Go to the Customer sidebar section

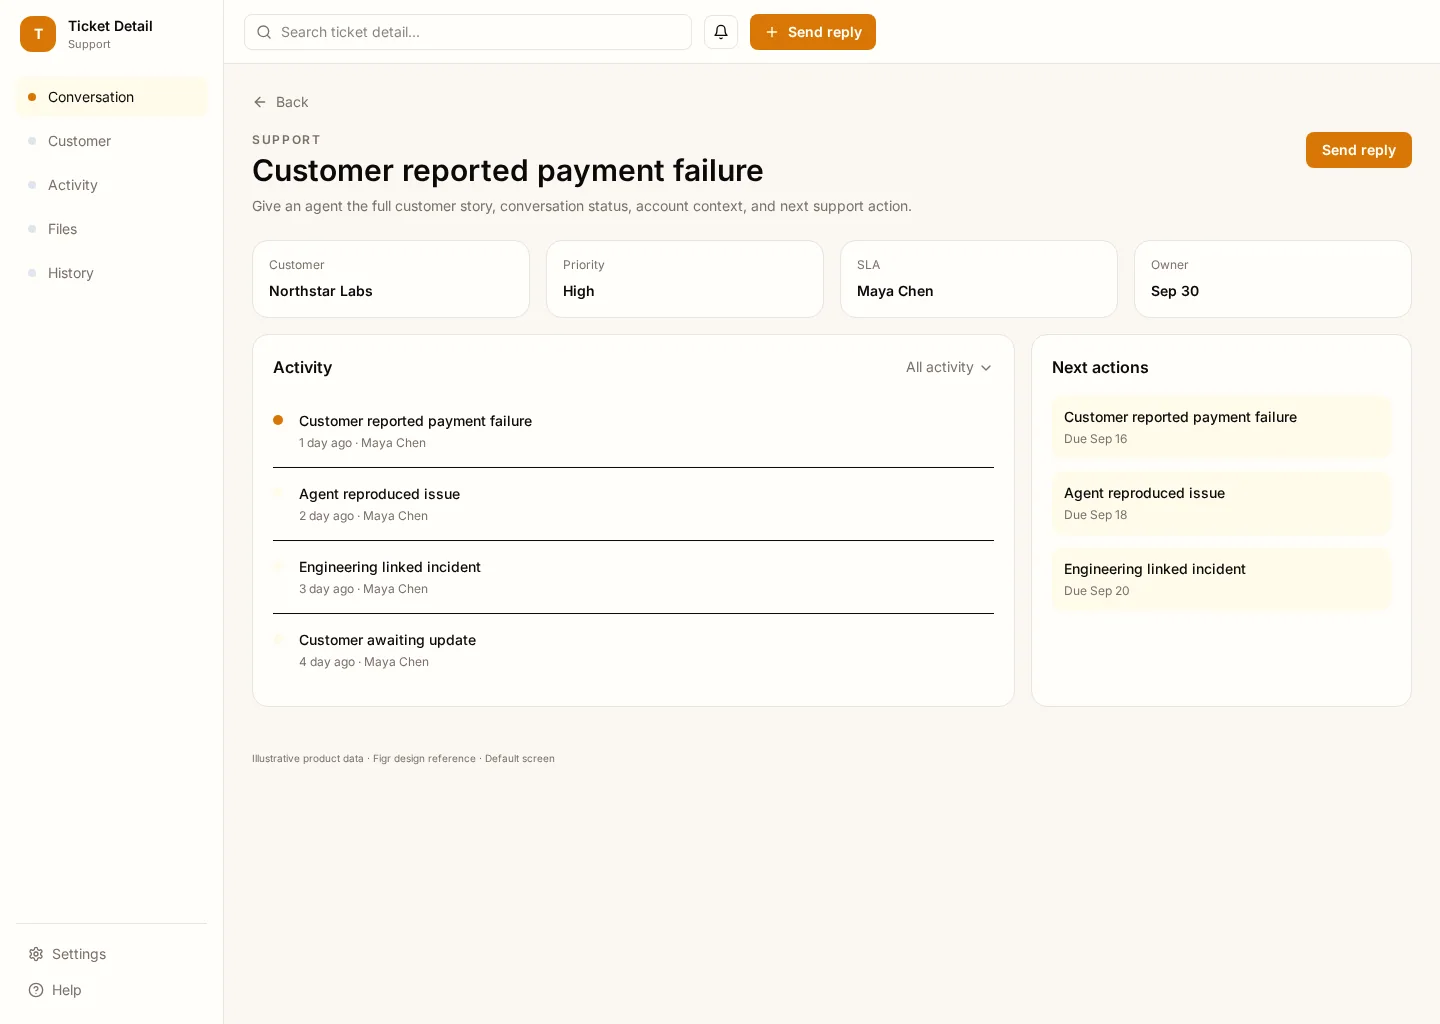coord(112,141)
